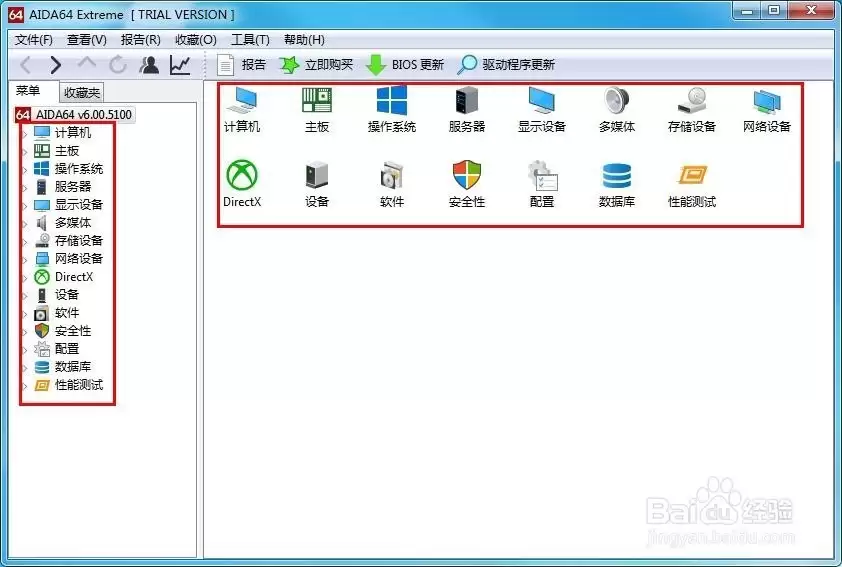
Task: Open the 收藏(O) menu
Action: pyautogui.click(x=195, y=40)
